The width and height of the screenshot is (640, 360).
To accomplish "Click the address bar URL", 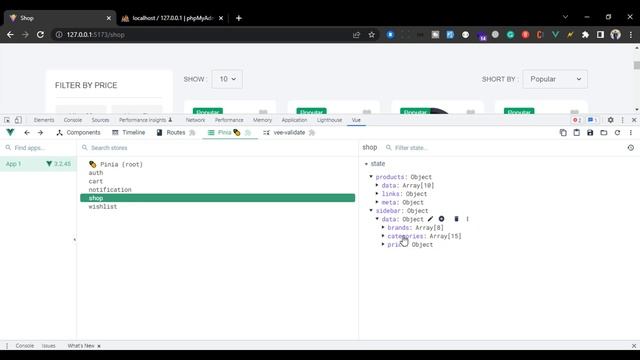I will [96, 35].
